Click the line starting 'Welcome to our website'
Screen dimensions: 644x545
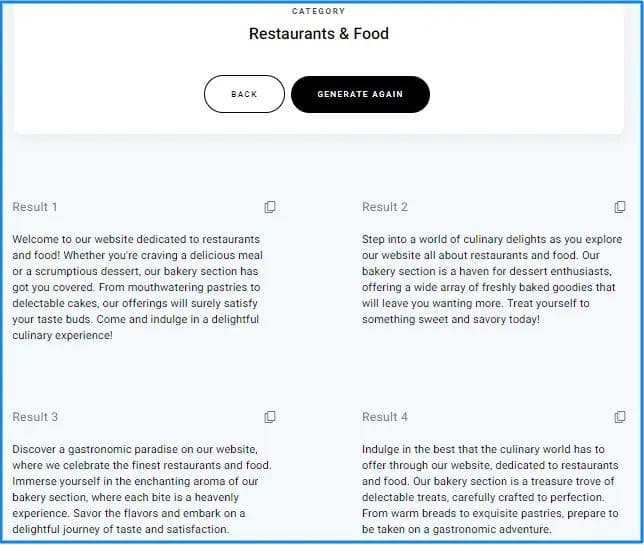tap(136, 240)
